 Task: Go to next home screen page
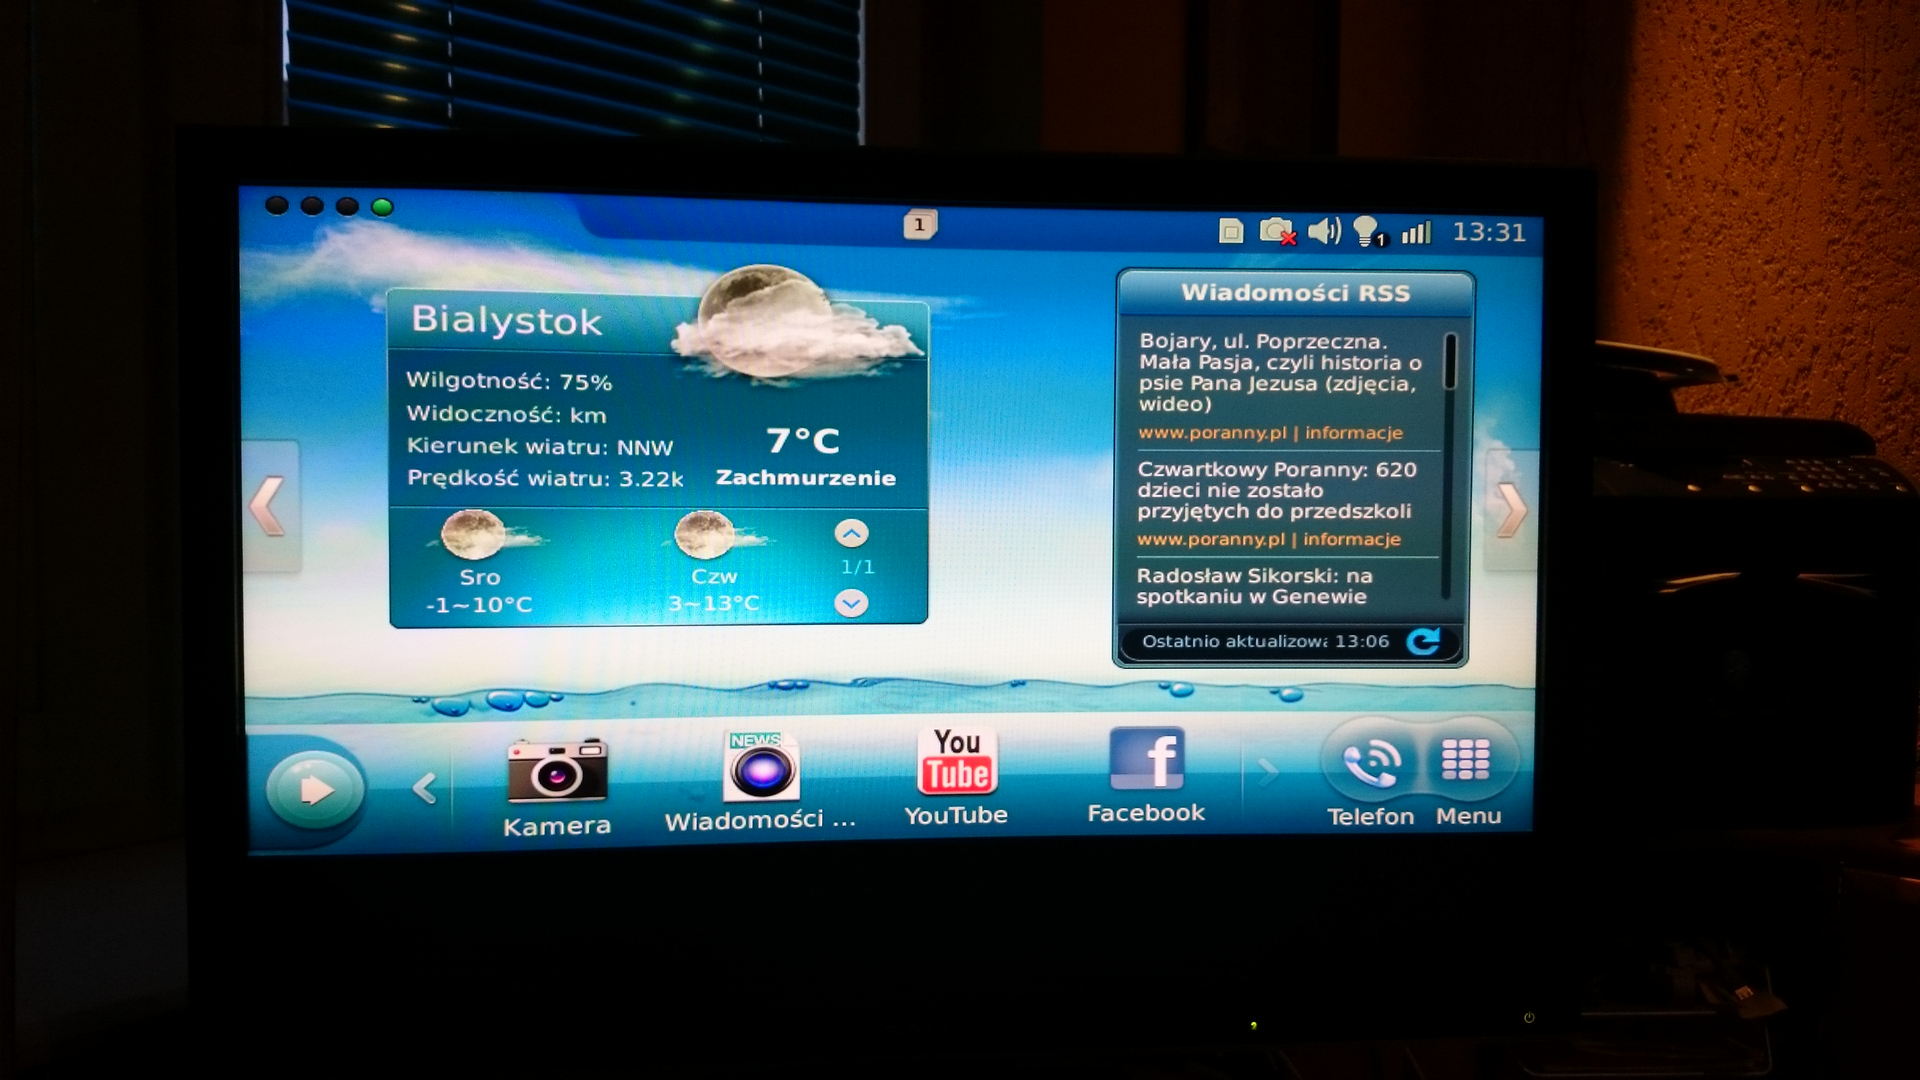pyautogui.click(x=1511, y=510)
